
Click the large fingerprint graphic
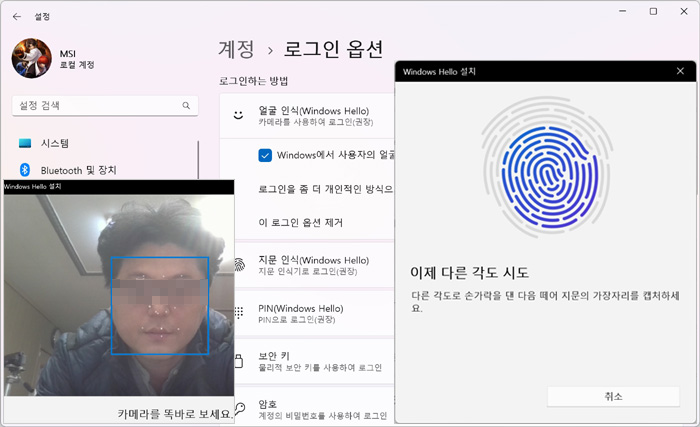547,167
